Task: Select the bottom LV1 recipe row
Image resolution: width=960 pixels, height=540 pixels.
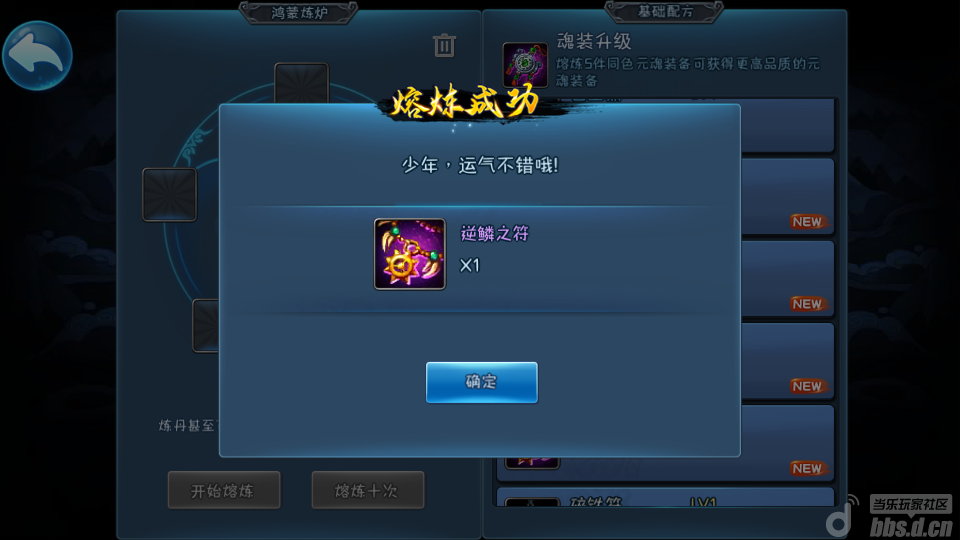Action: pyautogui.click(x=666, y=497)
